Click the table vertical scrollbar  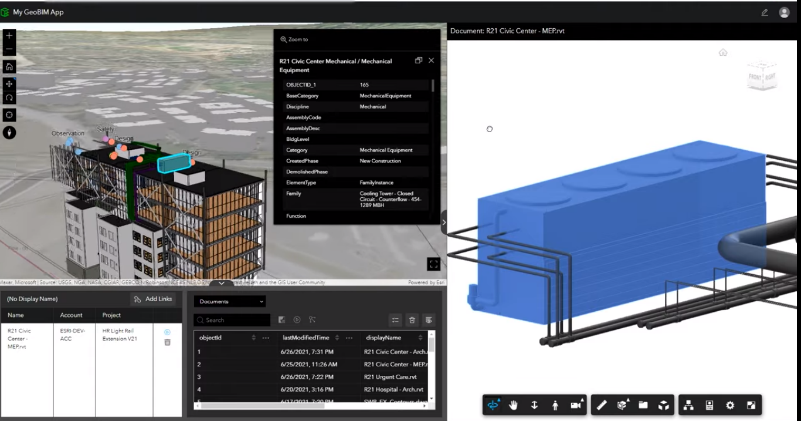pos(432,344)
